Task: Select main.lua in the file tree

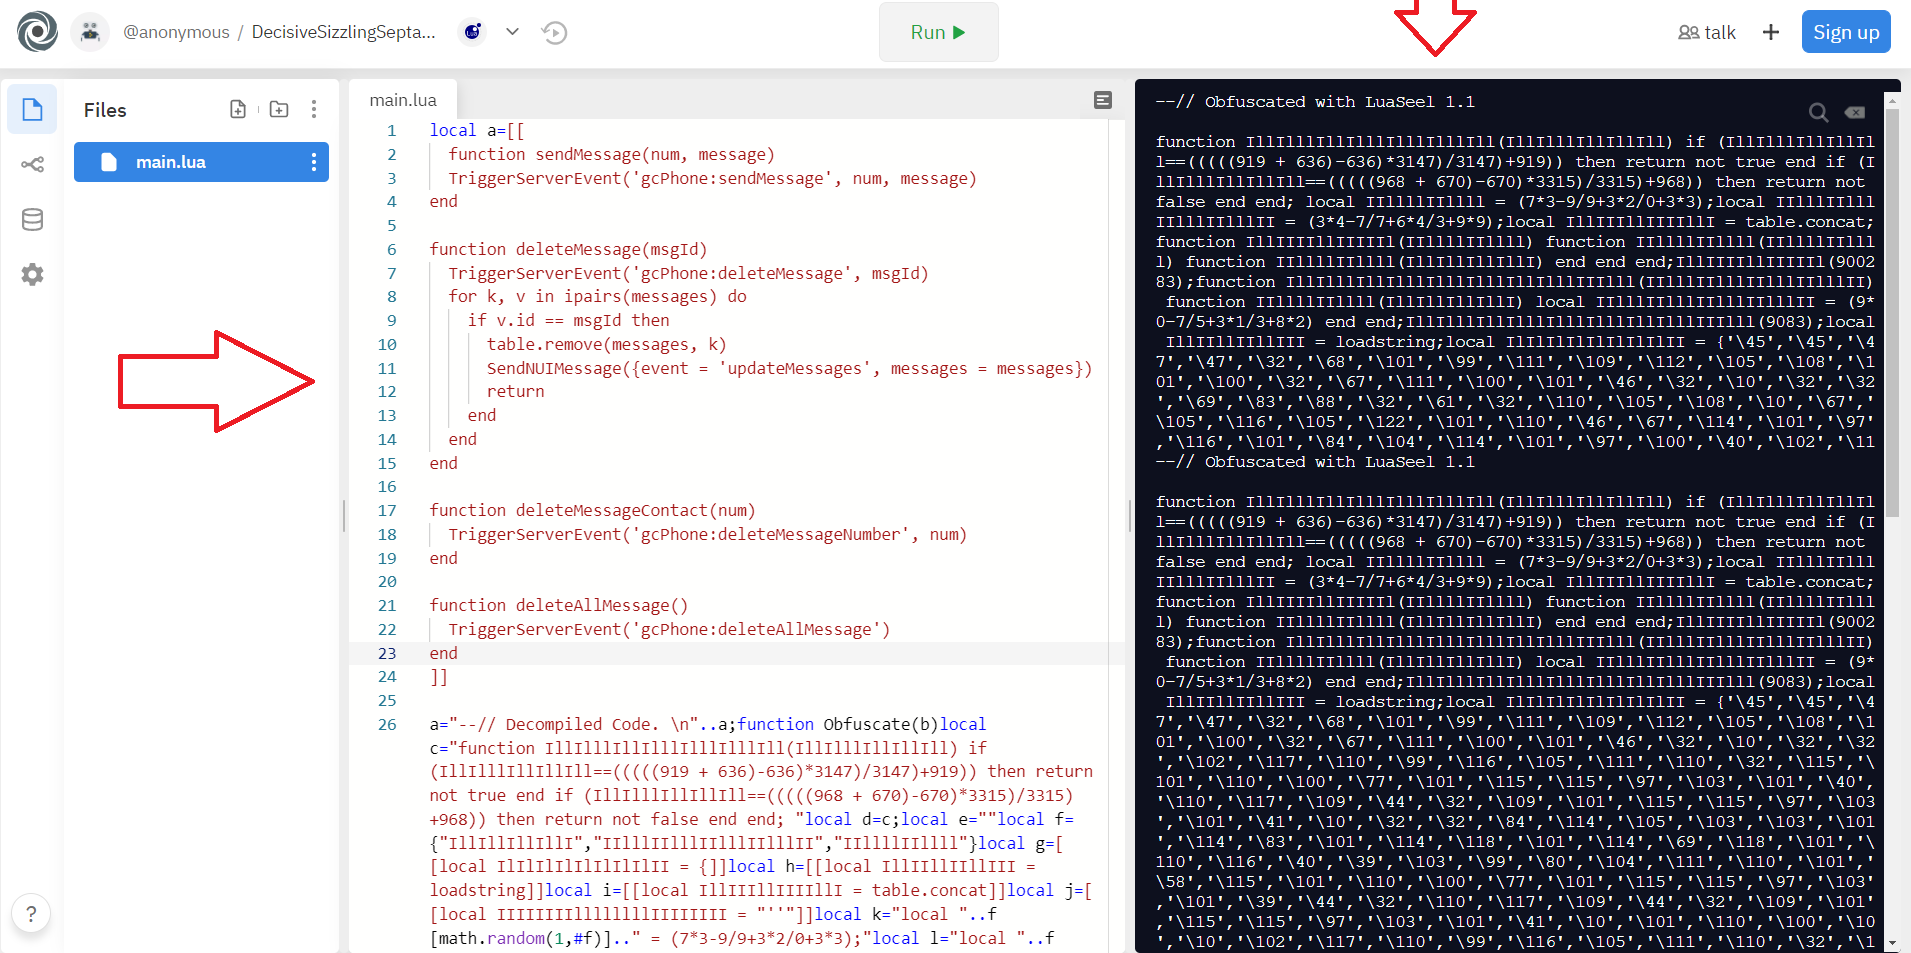Action: point(201,162)
